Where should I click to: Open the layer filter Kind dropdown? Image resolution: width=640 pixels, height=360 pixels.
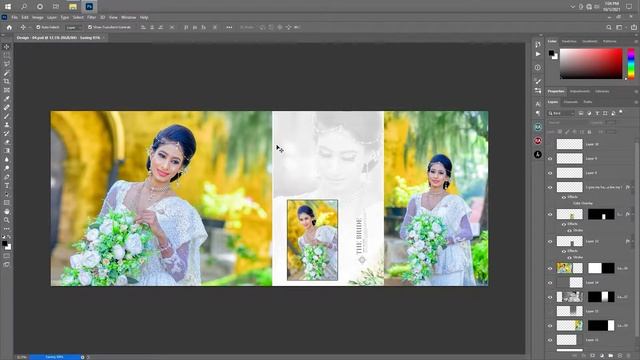point(562,113)
